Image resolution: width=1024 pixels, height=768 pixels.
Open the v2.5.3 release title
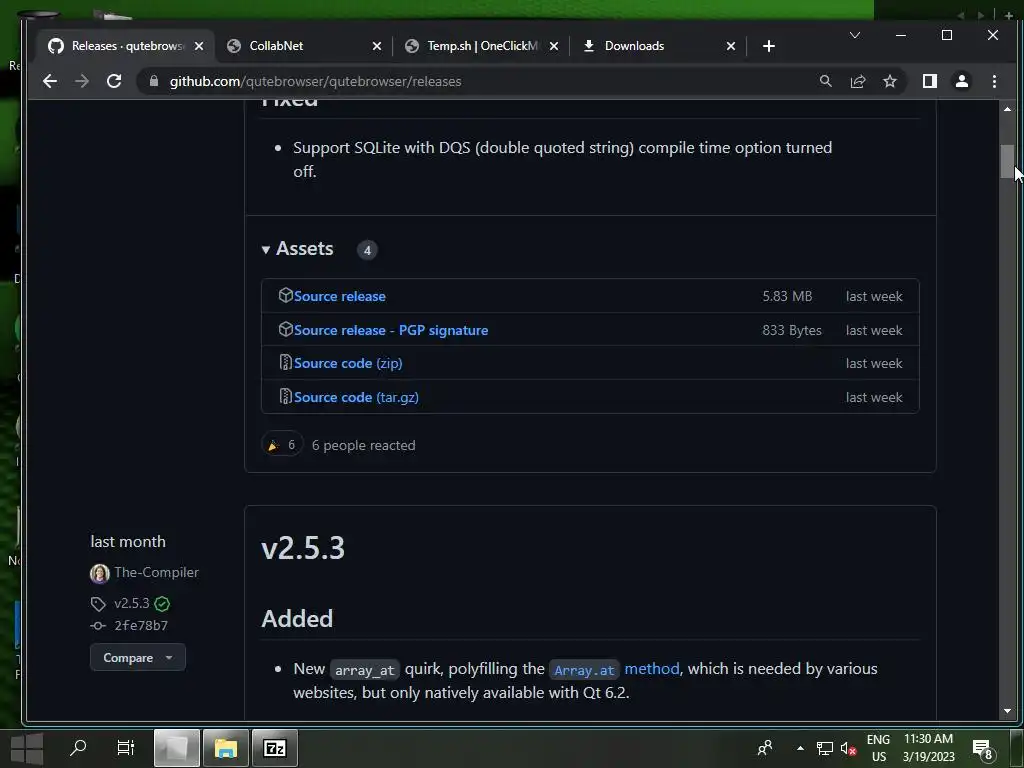(303, 548)
